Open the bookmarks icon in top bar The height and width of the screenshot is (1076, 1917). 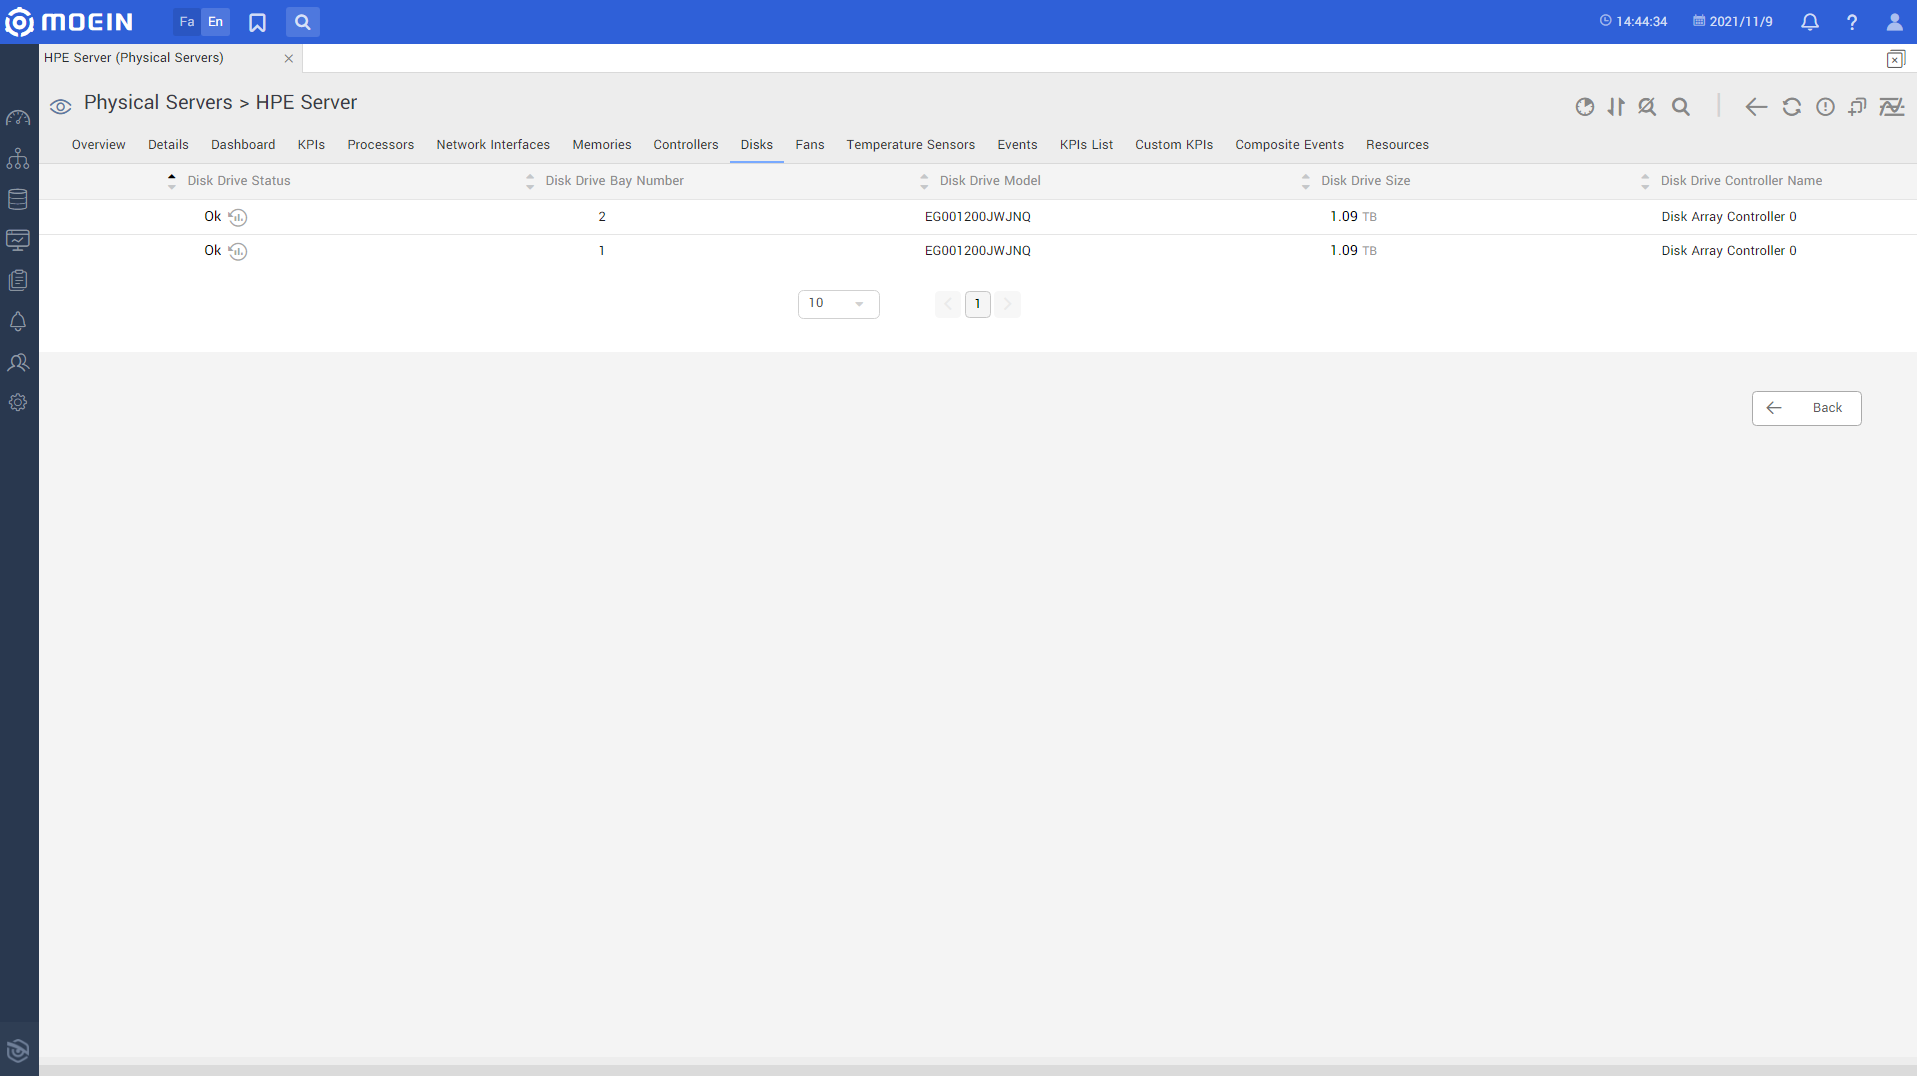(x=257, y=22)
